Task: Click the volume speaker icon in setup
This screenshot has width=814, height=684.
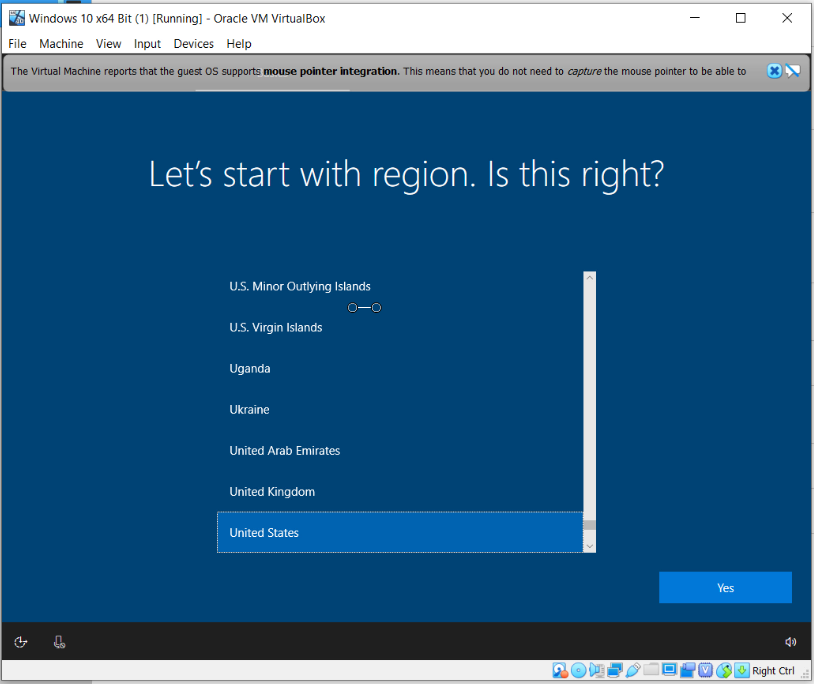Action: coord(790,642)
